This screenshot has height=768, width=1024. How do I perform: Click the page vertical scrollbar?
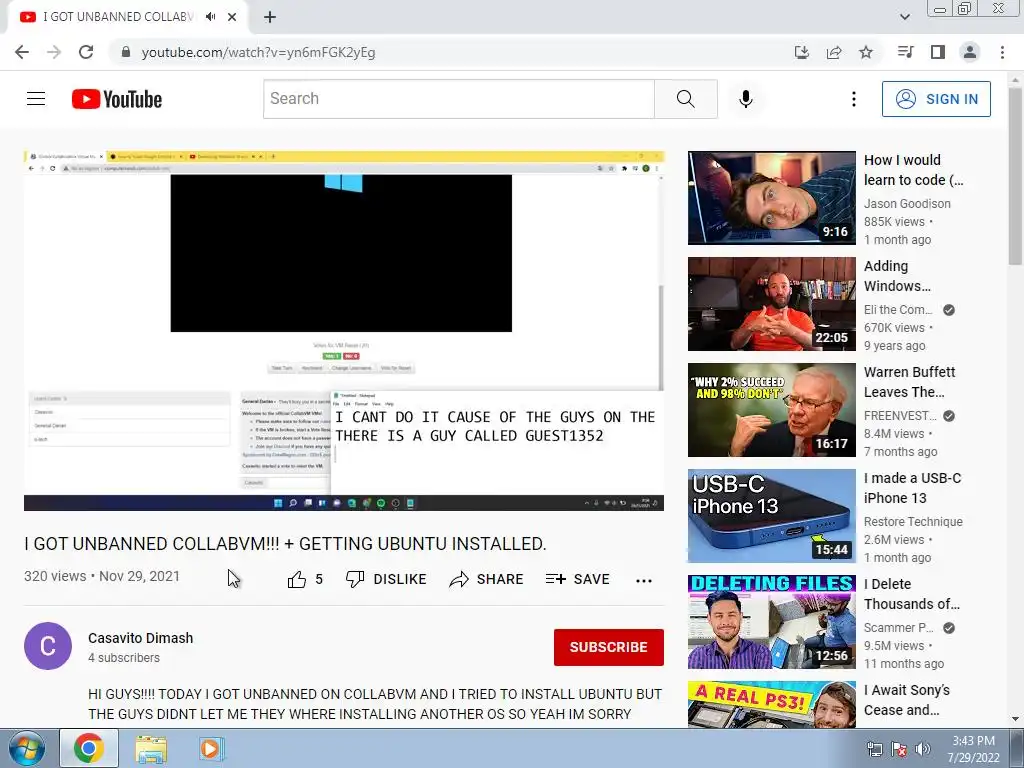(1016, 178)
